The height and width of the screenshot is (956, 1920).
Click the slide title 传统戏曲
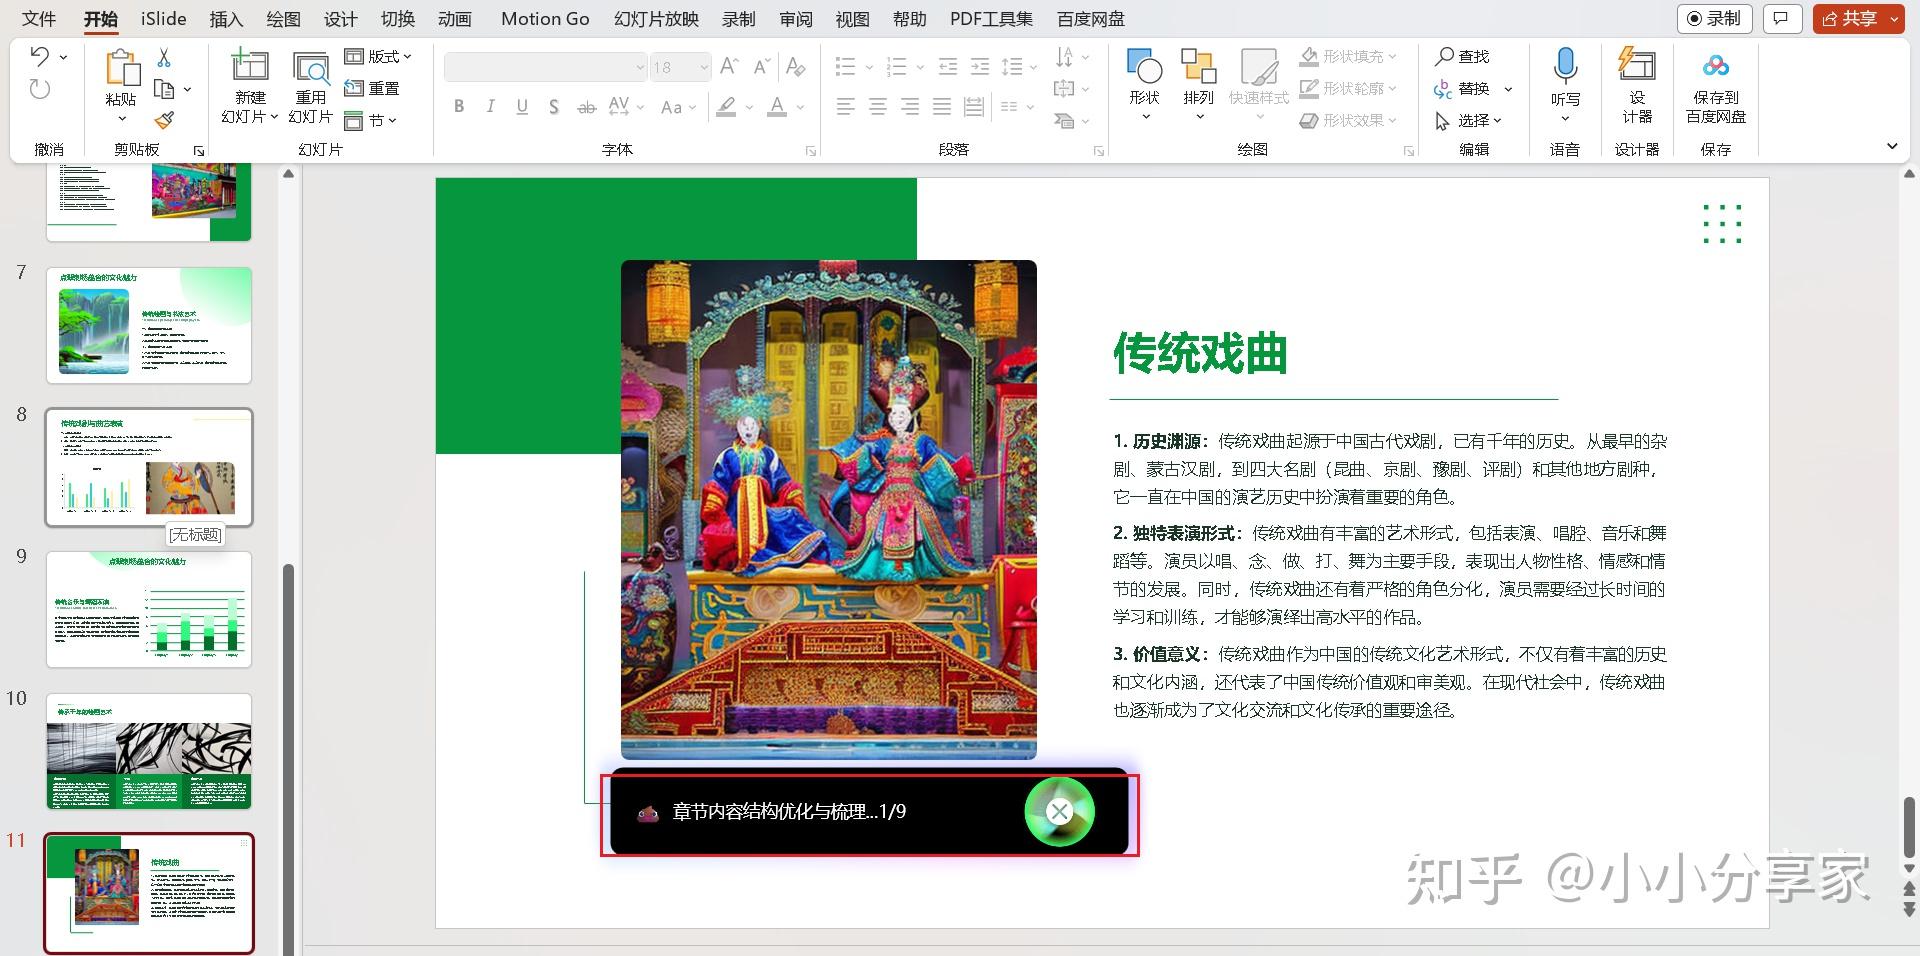[1200, 353]
